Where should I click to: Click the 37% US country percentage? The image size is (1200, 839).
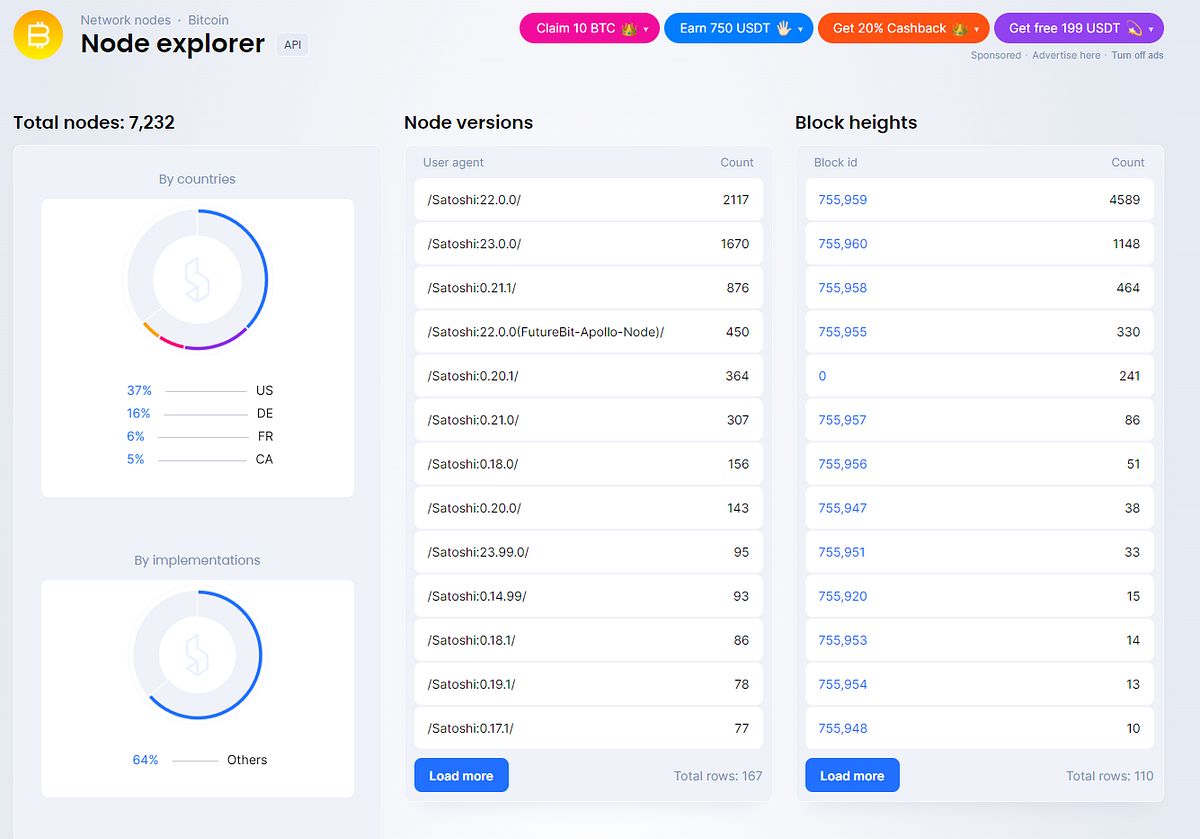pyautogui.click(x=139, y=390)
